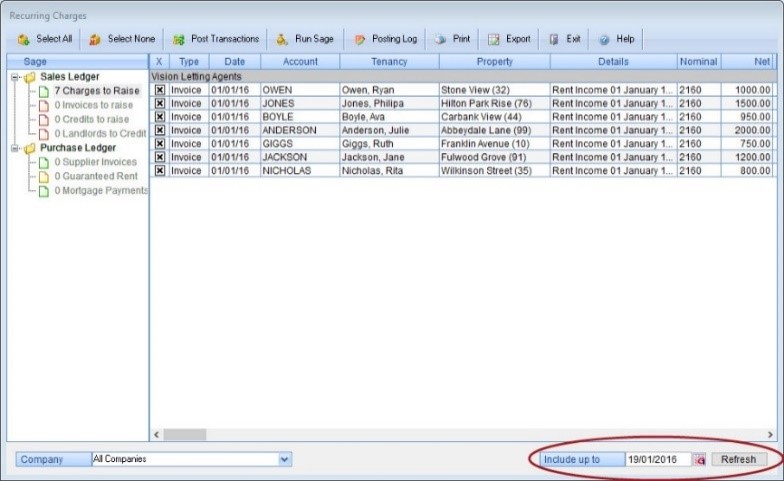This screenshot has height=481, width=784.
Task: Click the Exit door icon
Action: (x=554, y=40)
